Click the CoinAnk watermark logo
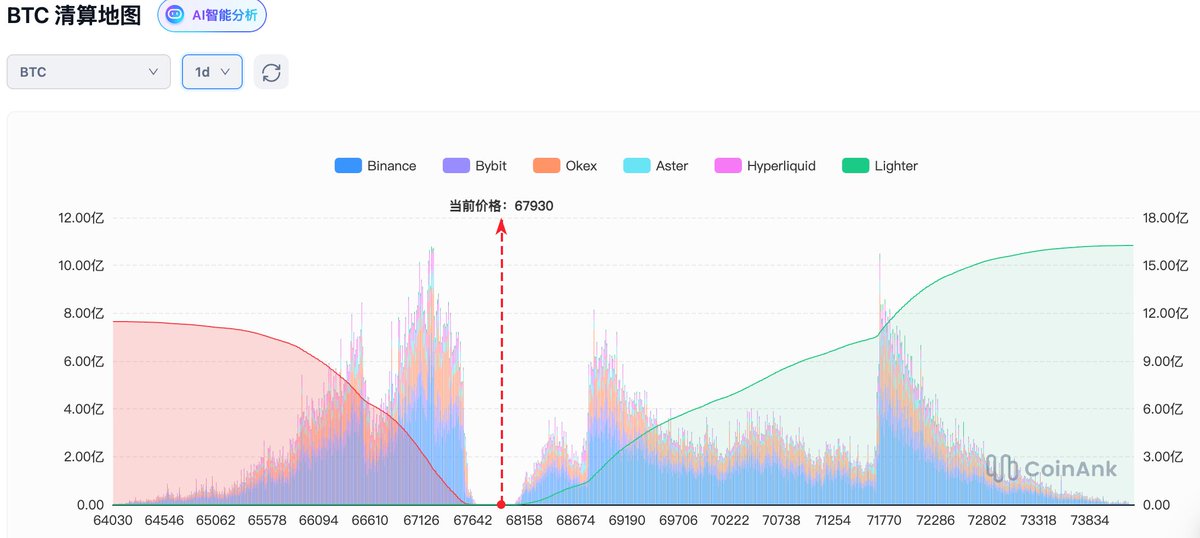 [x=1050, y=468]
